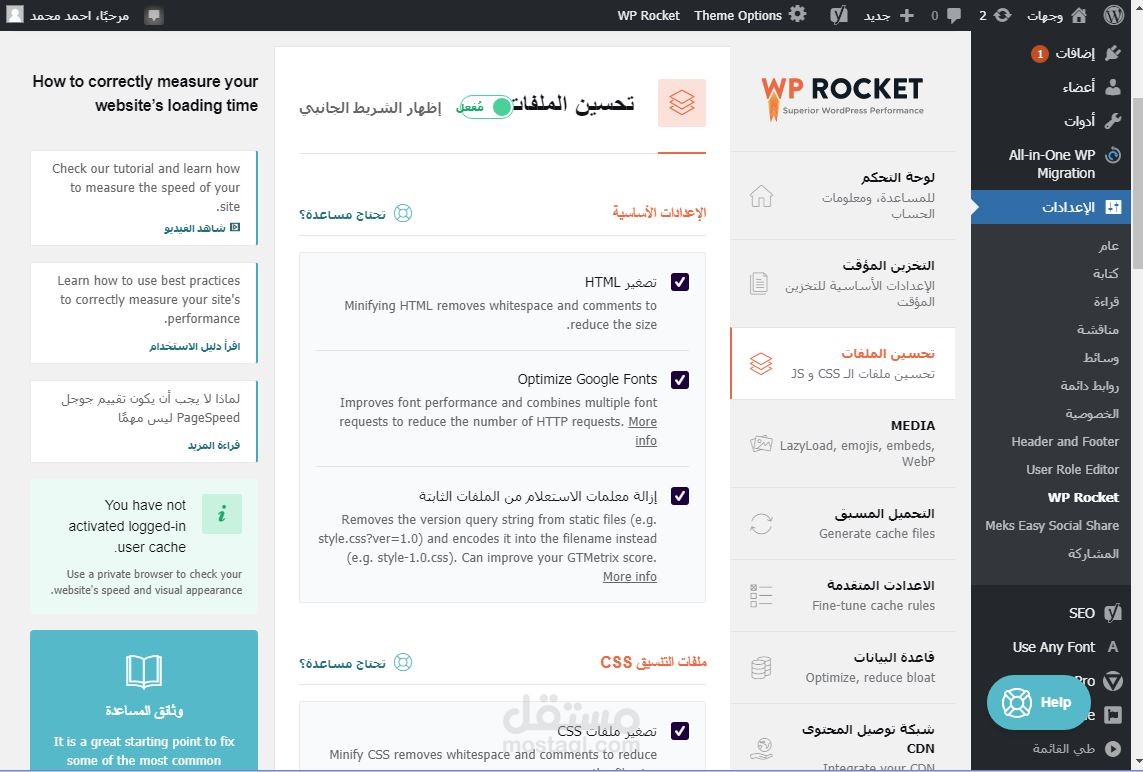
Task: Switch to التخزين المؤقت tab
Action: click(x=843, y=283)
